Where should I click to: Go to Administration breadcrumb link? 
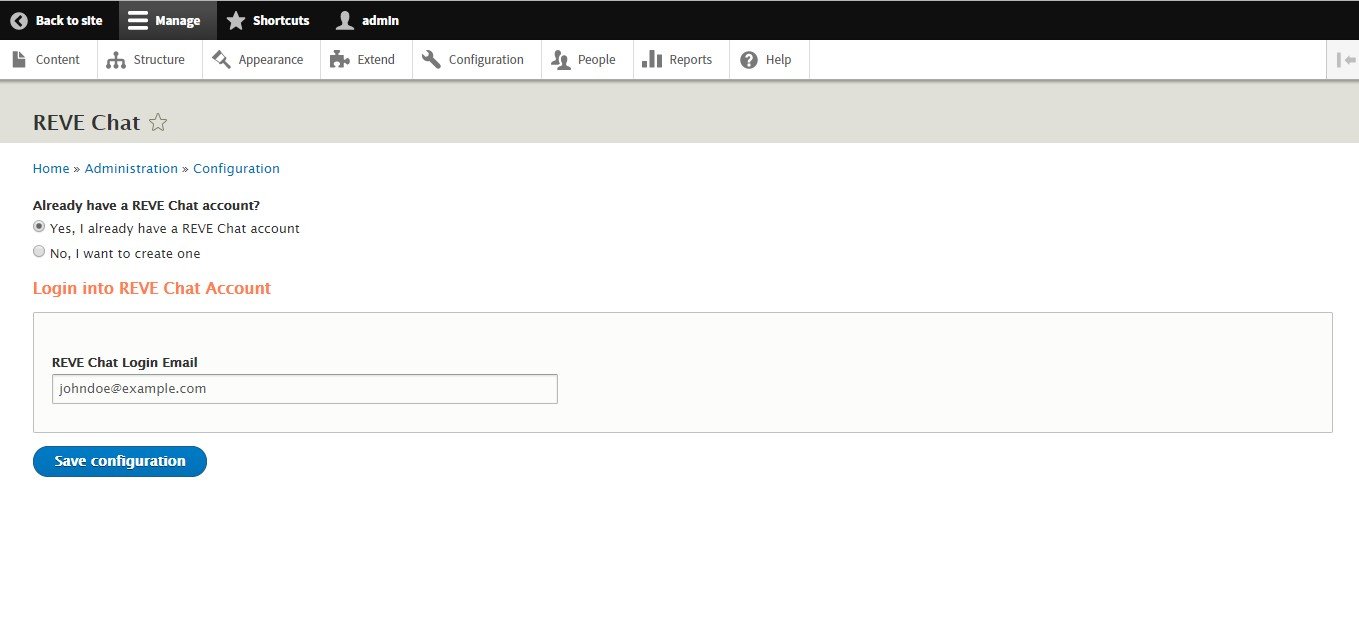pos(131,169)
